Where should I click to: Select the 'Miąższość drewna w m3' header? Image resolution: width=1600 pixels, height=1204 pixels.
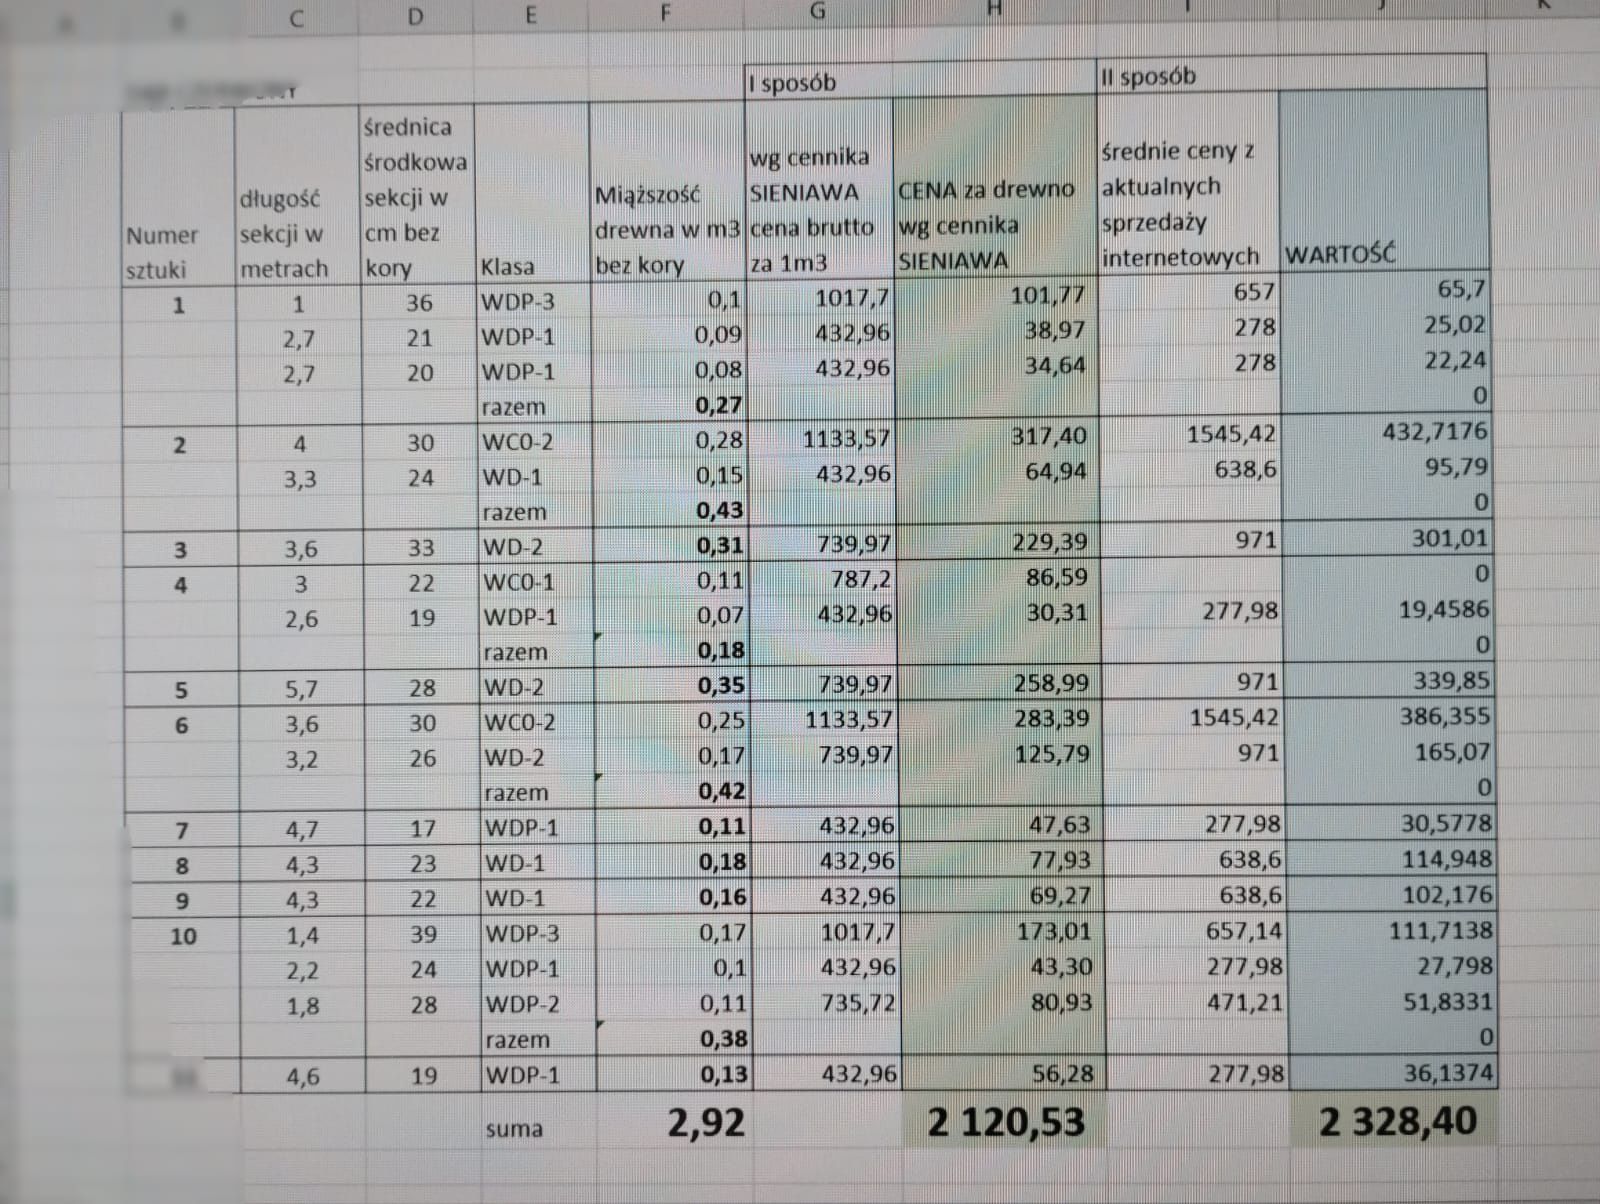tap(666, 190)
